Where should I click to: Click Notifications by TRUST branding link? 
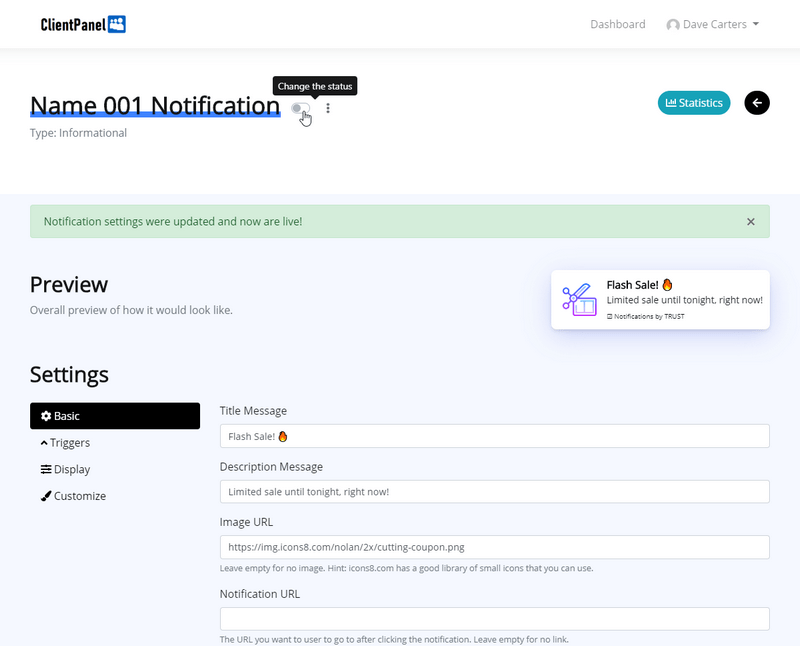[645, 316]
